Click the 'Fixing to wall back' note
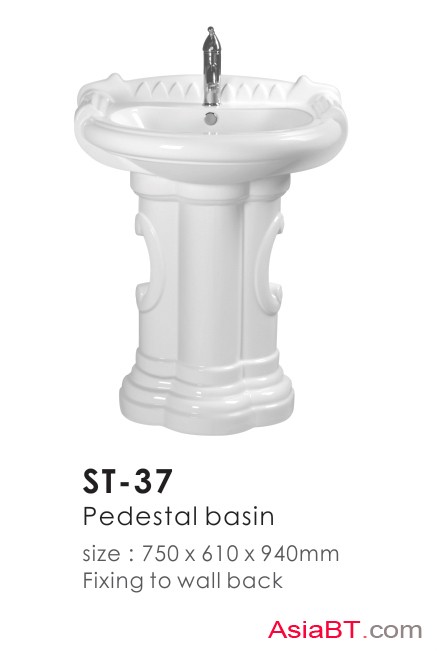Image resolution: width=438 pixels, height=651 pixels. 183,580
